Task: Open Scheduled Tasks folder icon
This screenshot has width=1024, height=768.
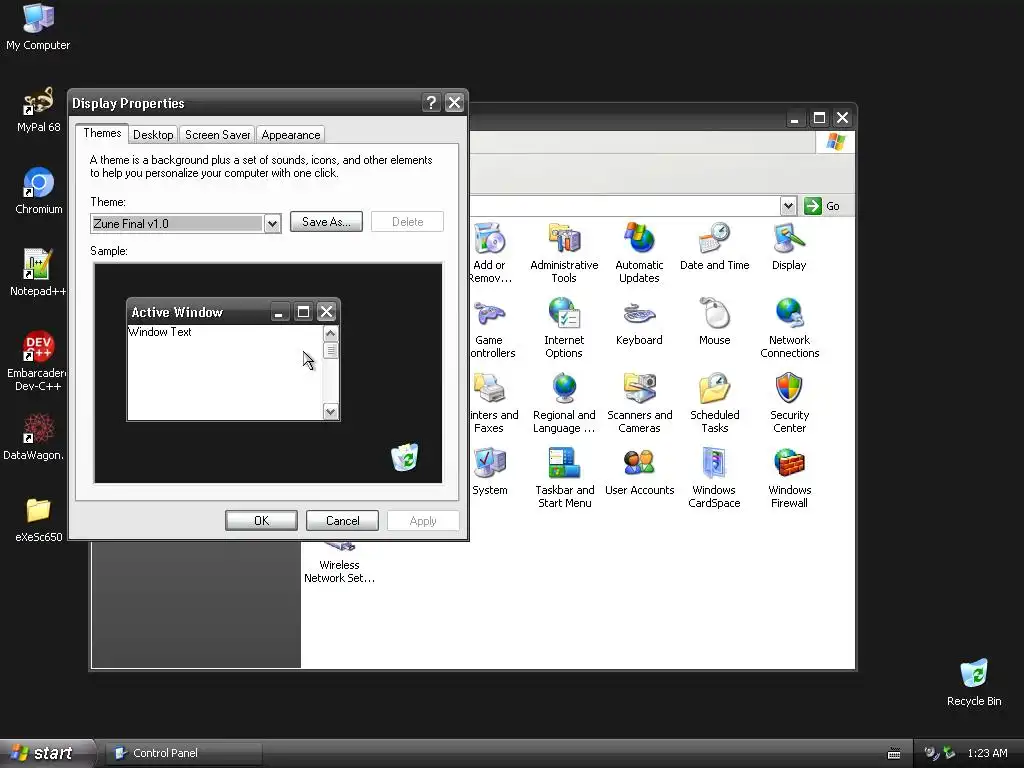Action: [x=714, y=403]
